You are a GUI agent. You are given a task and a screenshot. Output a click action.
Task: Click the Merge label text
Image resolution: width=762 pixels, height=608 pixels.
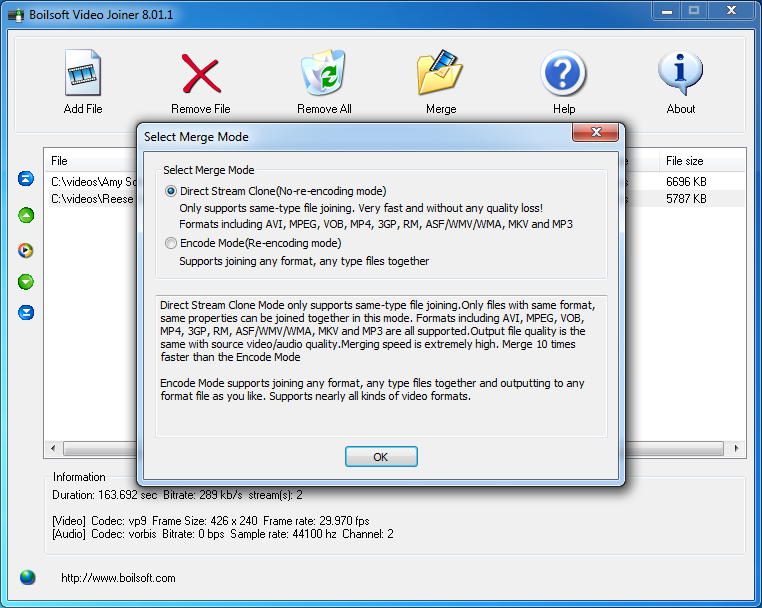tap(441, 109)
